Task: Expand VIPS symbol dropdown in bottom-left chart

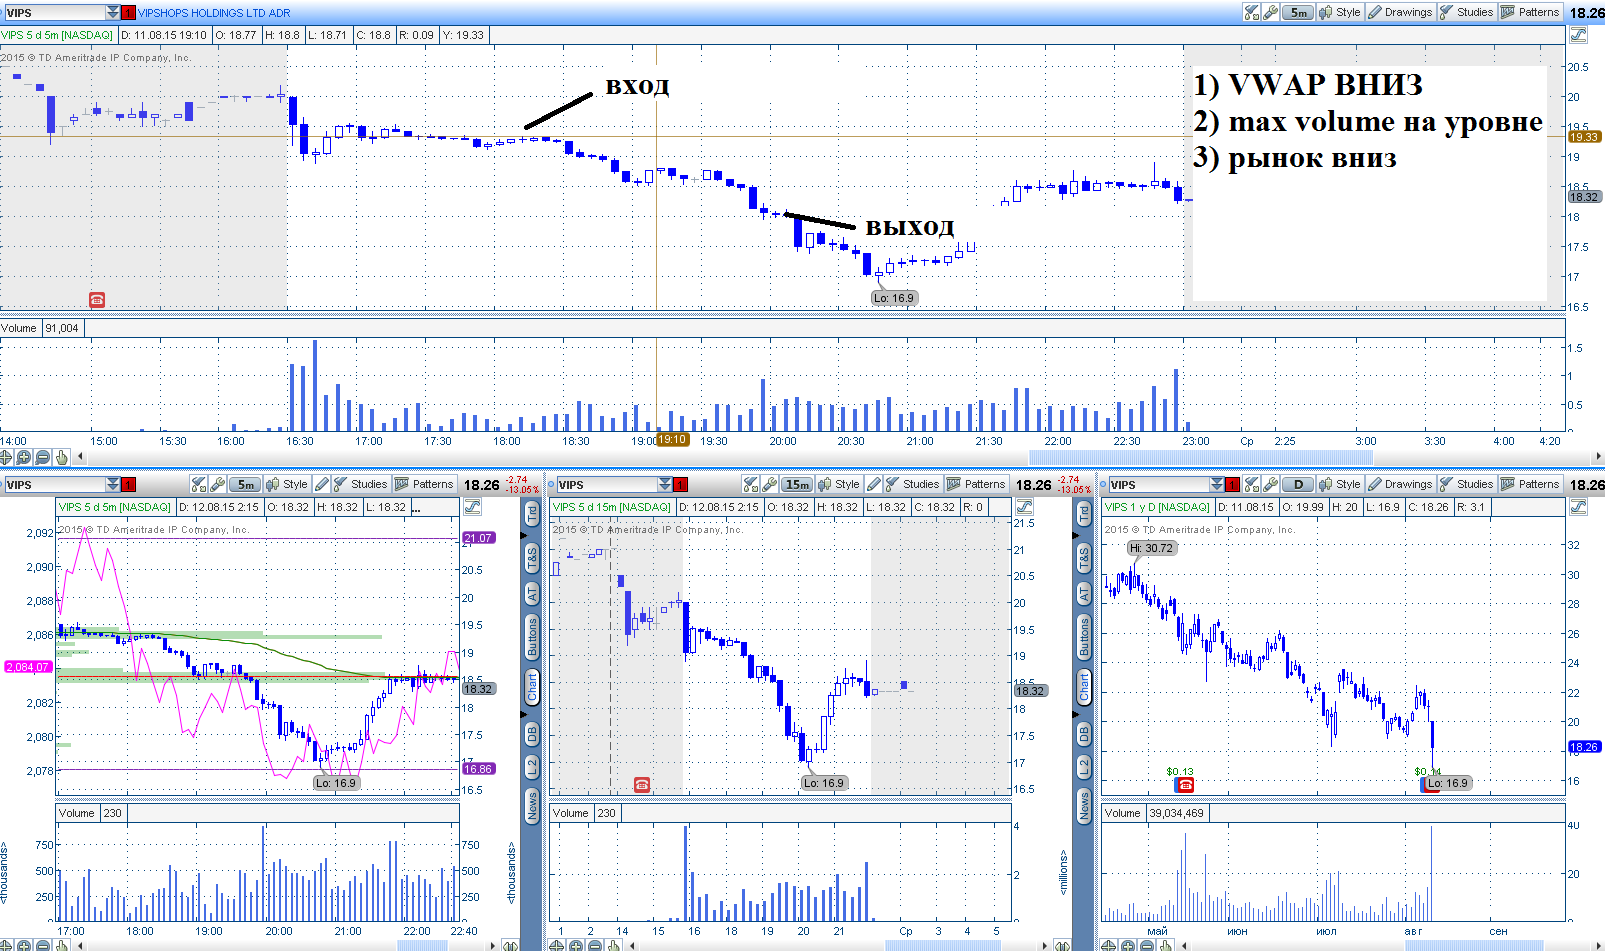Action: coord(112,485)
